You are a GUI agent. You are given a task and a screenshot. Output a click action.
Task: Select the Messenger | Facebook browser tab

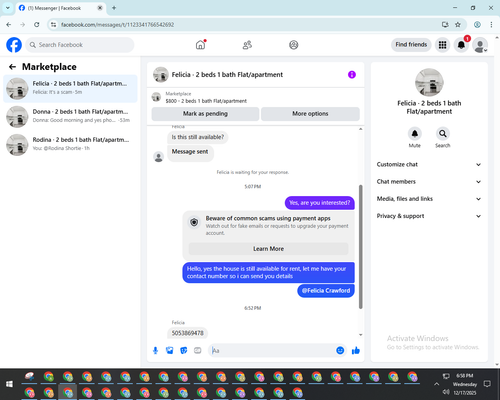pos(61,8)
